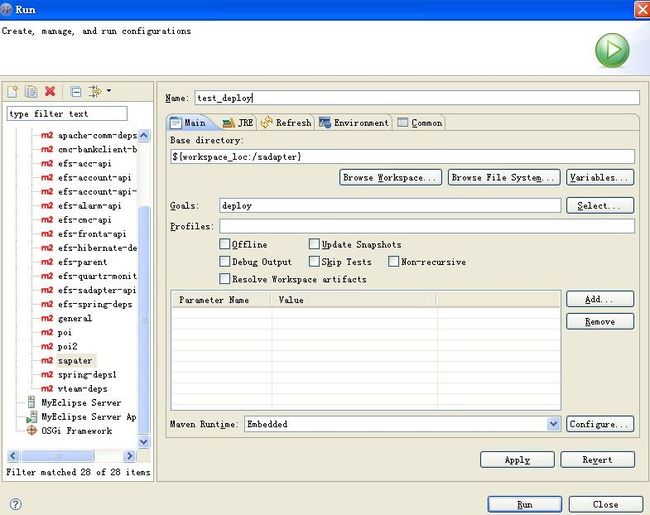
Task: Click the horizontal scroll right arrow
Action: [x=130, y=456]
